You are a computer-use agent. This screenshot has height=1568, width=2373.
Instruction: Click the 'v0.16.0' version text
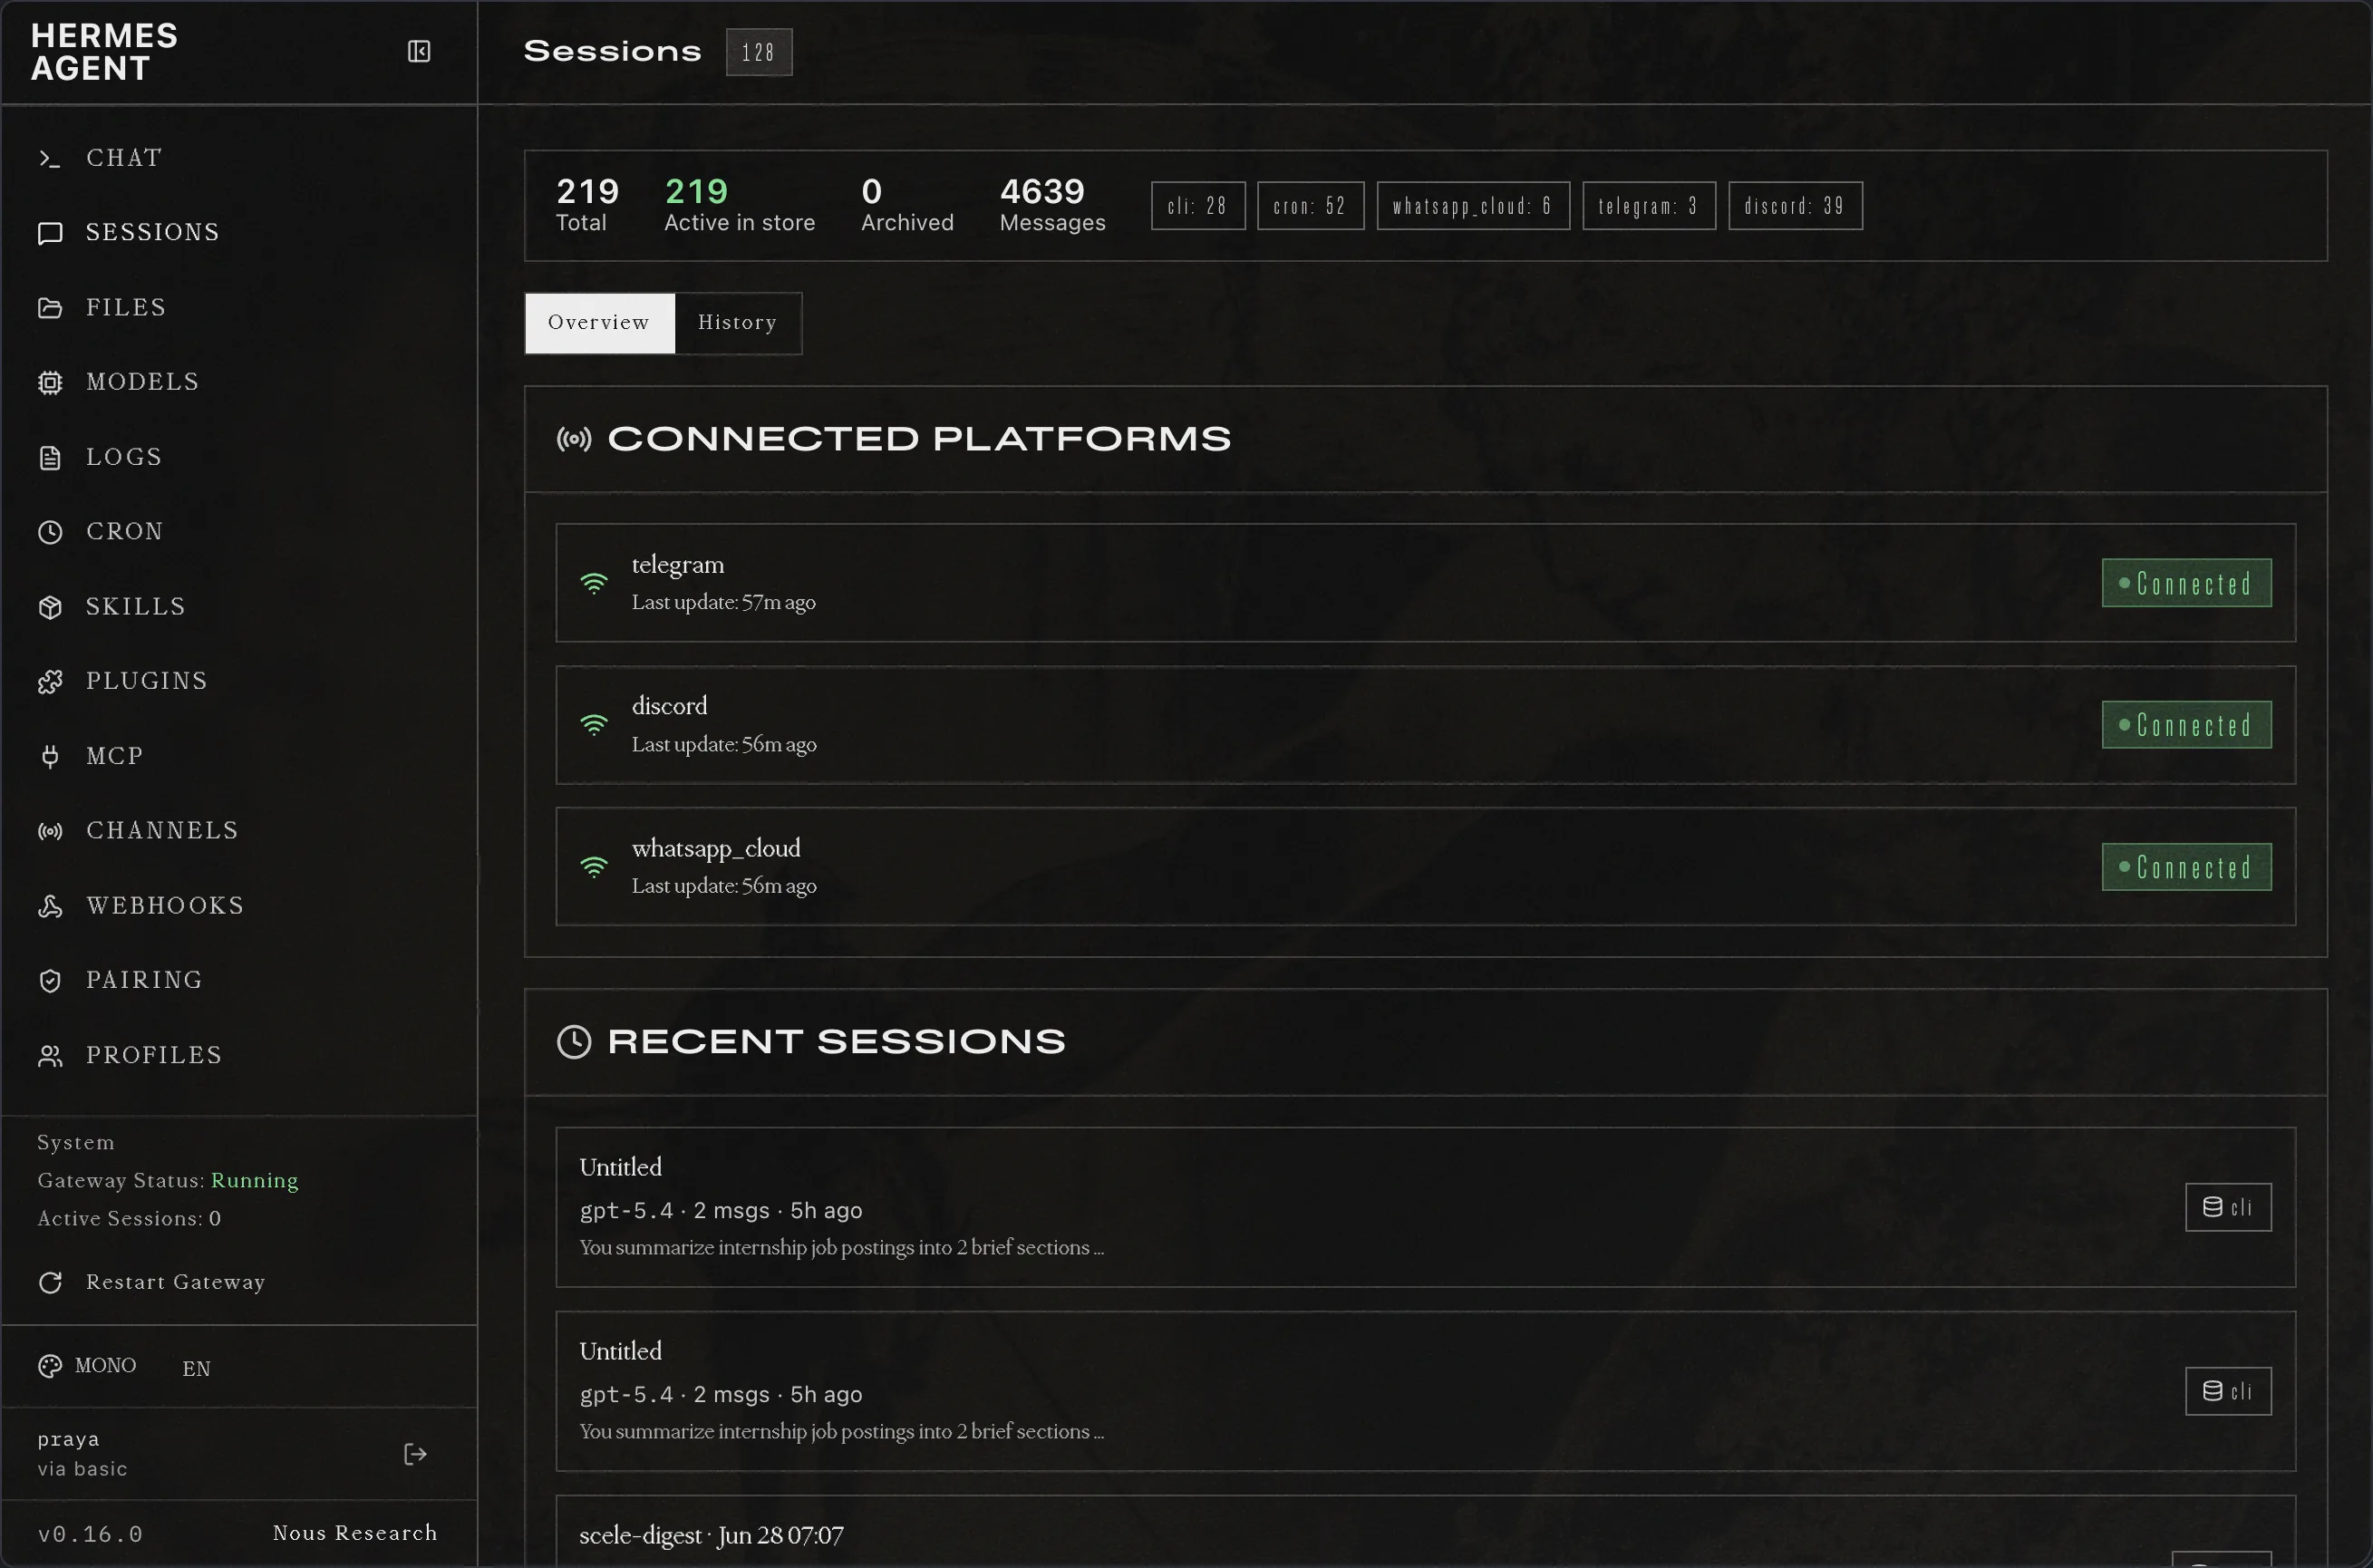pos(90,1534)
